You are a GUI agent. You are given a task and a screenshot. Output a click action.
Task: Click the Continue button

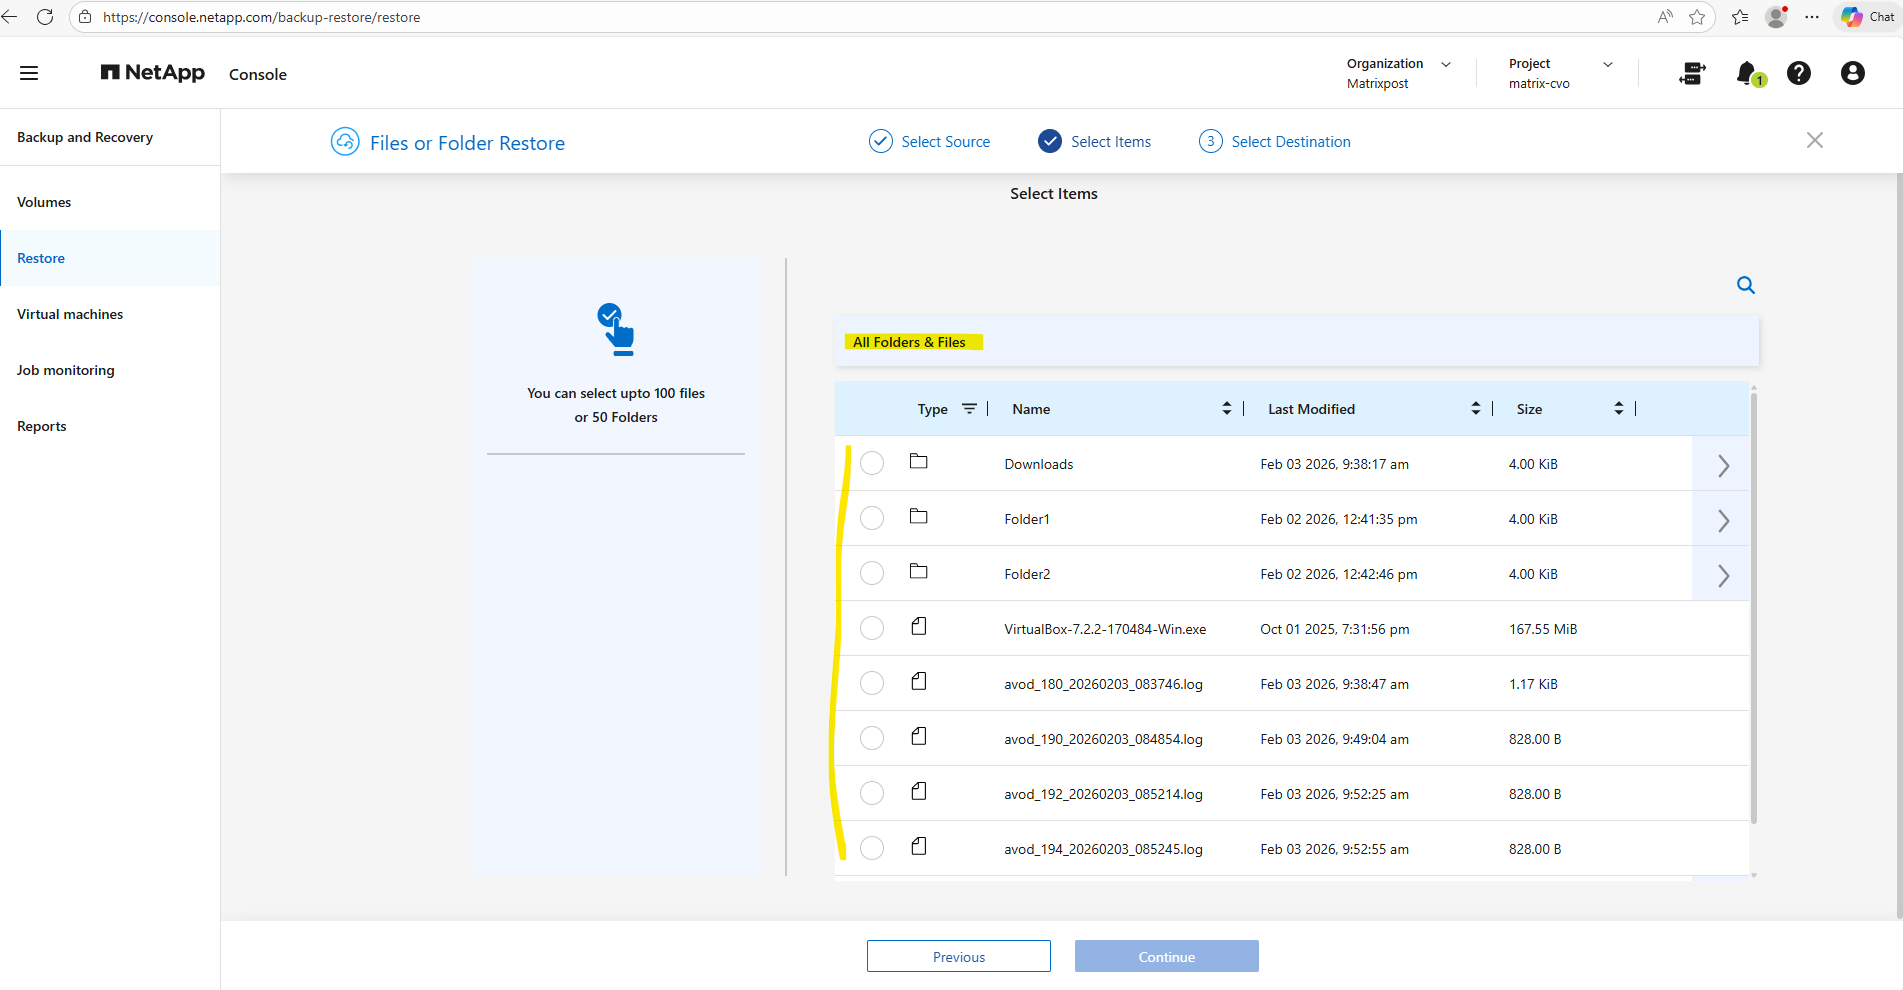[1166, 957]
